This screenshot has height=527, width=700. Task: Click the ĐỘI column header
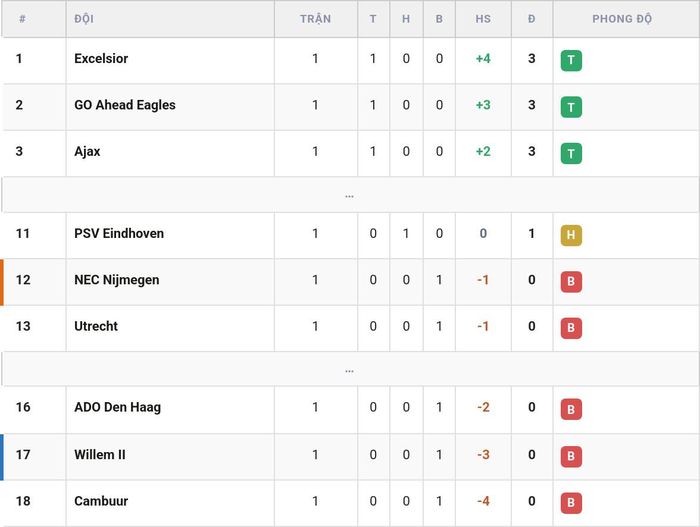point(84,19)
